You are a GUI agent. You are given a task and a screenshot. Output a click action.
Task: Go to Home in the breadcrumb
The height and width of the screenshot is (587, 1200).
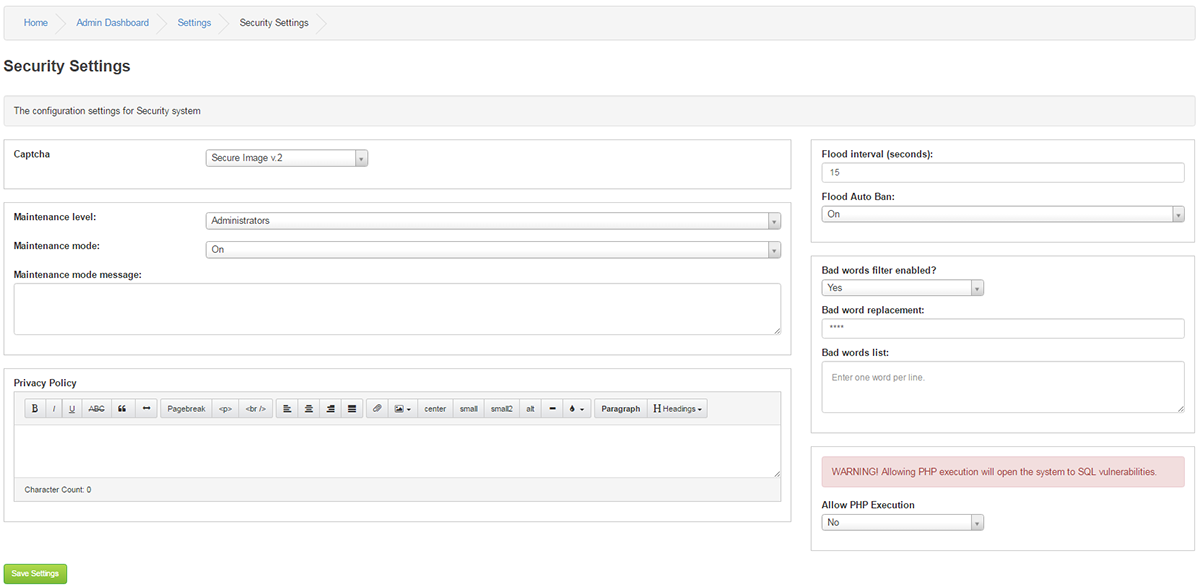(x=36, y=23)
